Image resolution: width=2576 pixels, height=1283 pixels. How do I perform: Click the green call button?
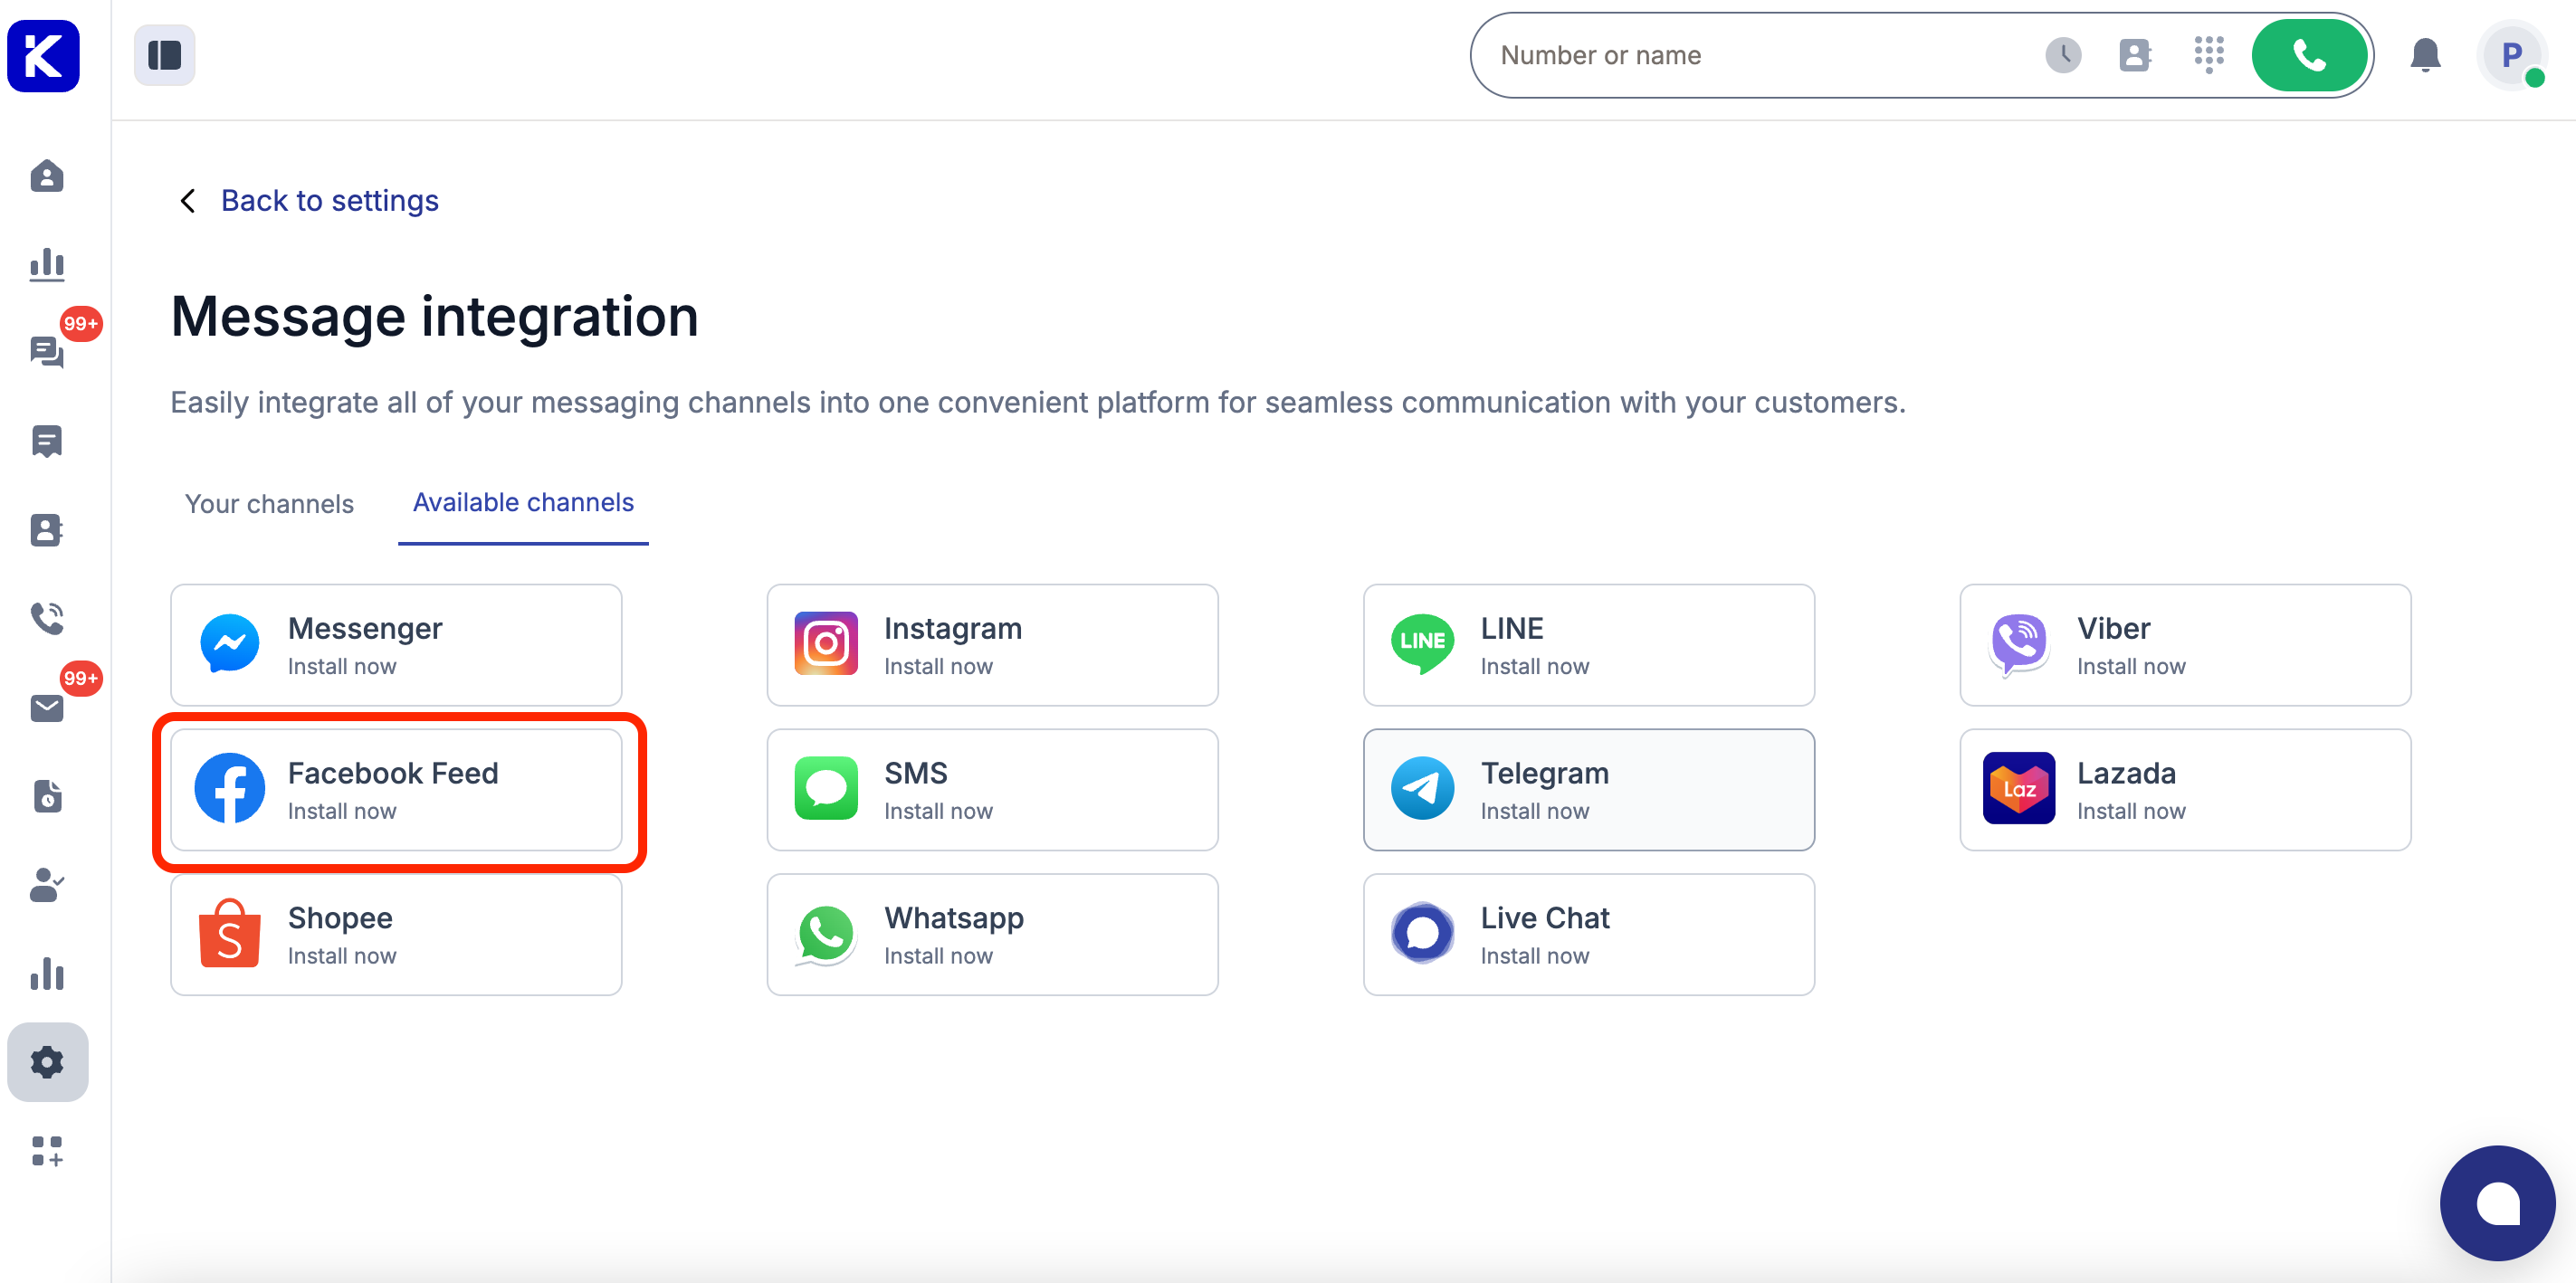tap(2308, 55)
